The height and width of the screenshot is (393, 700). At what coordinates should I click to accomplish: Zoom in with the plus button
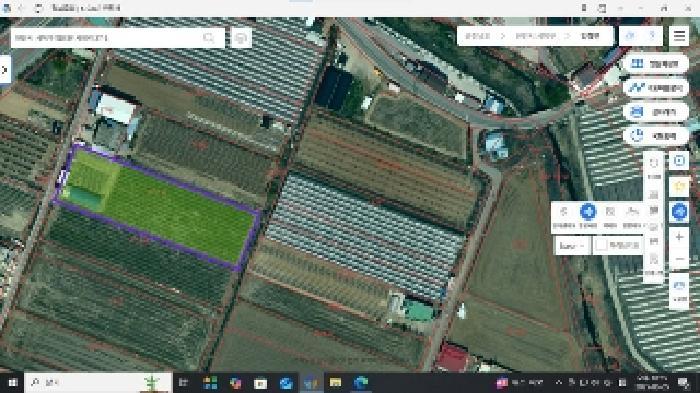click(679, 237)
